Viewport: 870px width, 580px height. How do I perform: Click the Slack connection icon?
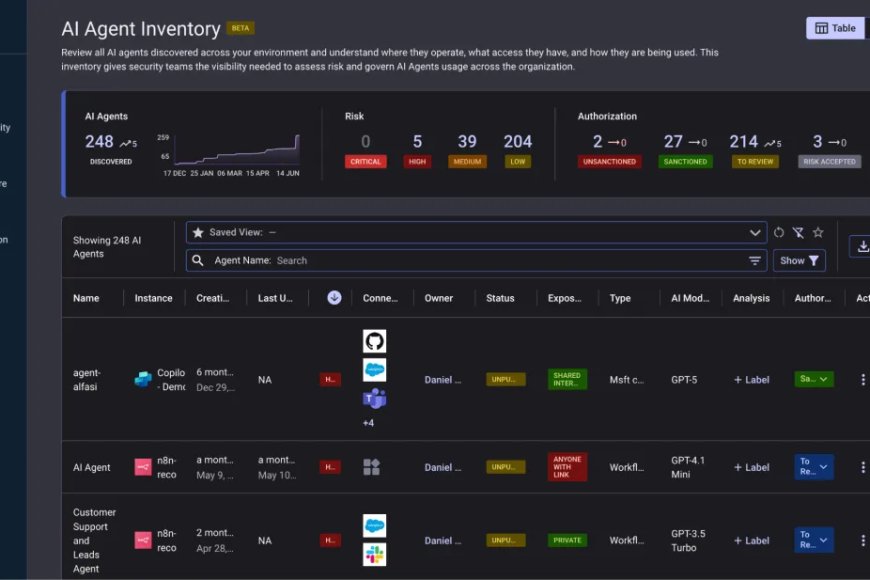[x=375, y=554]
